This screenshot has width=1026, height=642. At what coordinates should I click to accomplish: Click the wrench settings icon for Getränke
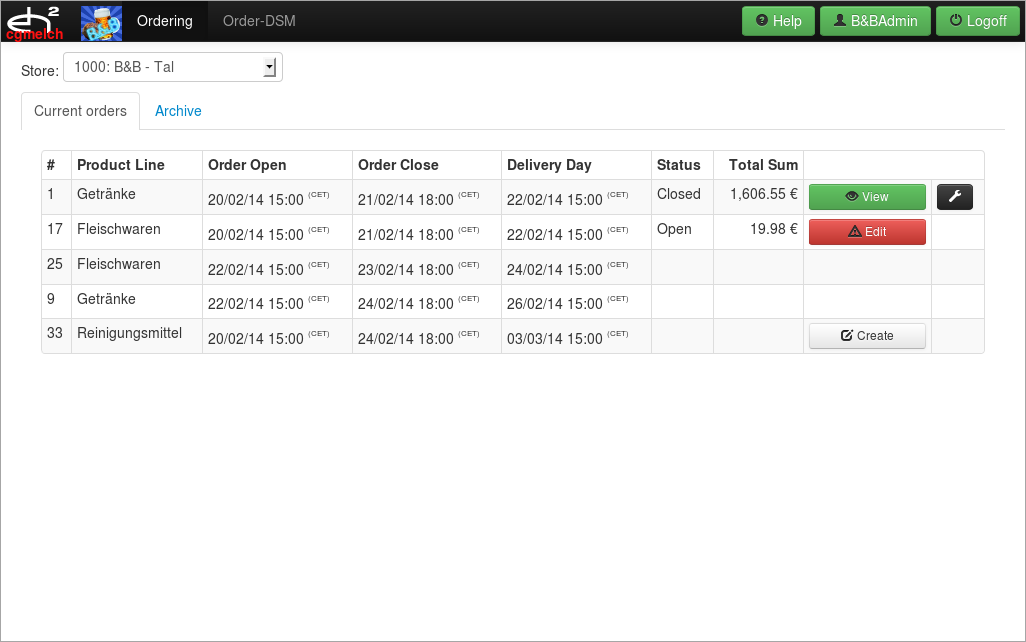[x=954, y=197]
